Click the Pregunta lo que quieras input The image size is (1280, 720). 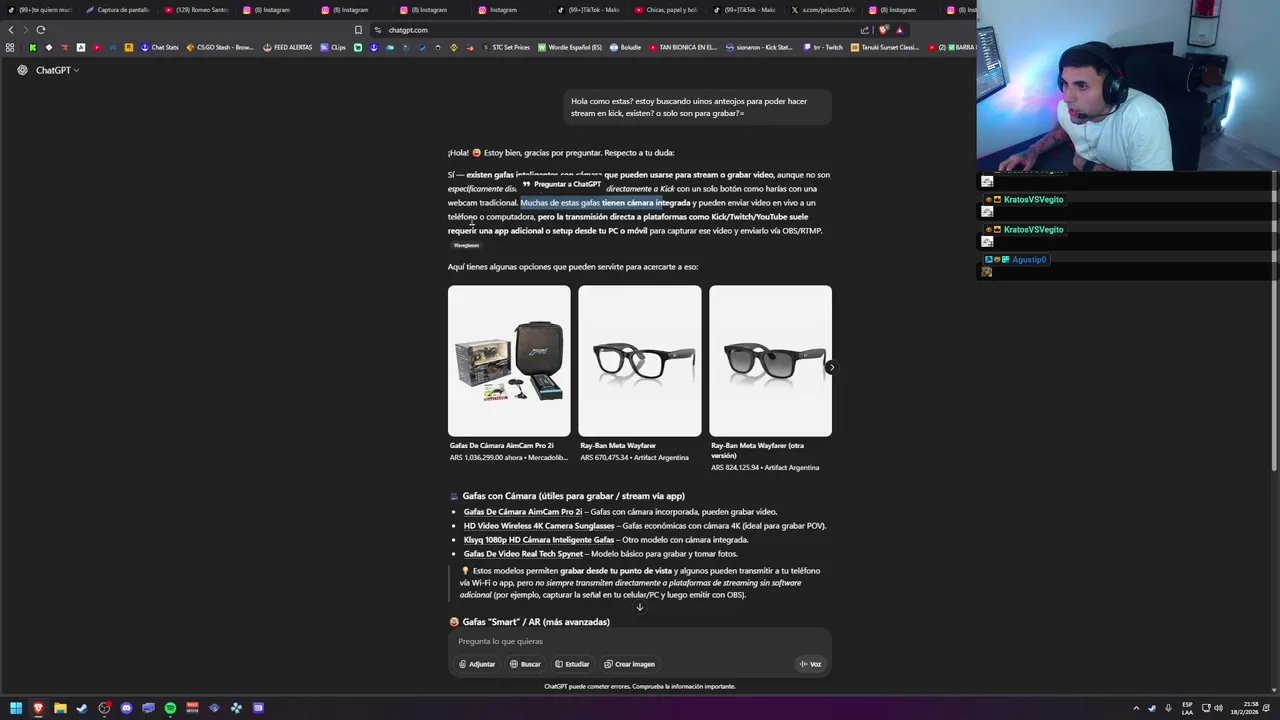tap(640, 641)
